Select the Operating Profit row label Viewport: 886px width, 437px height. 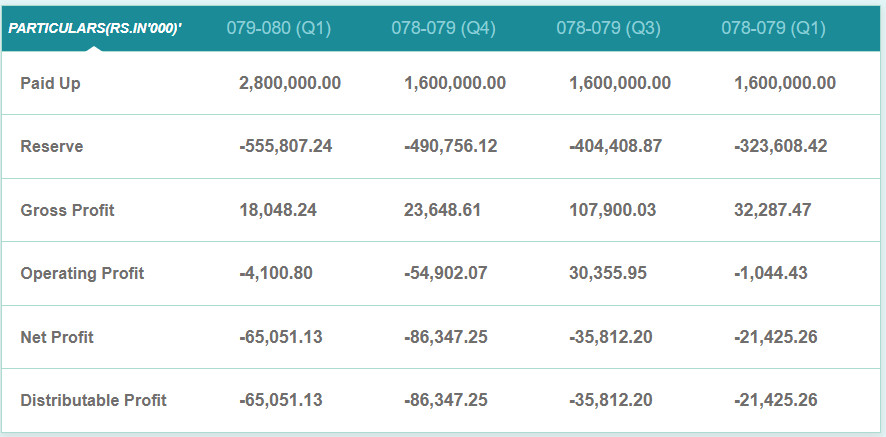click(x=82, y=273)
